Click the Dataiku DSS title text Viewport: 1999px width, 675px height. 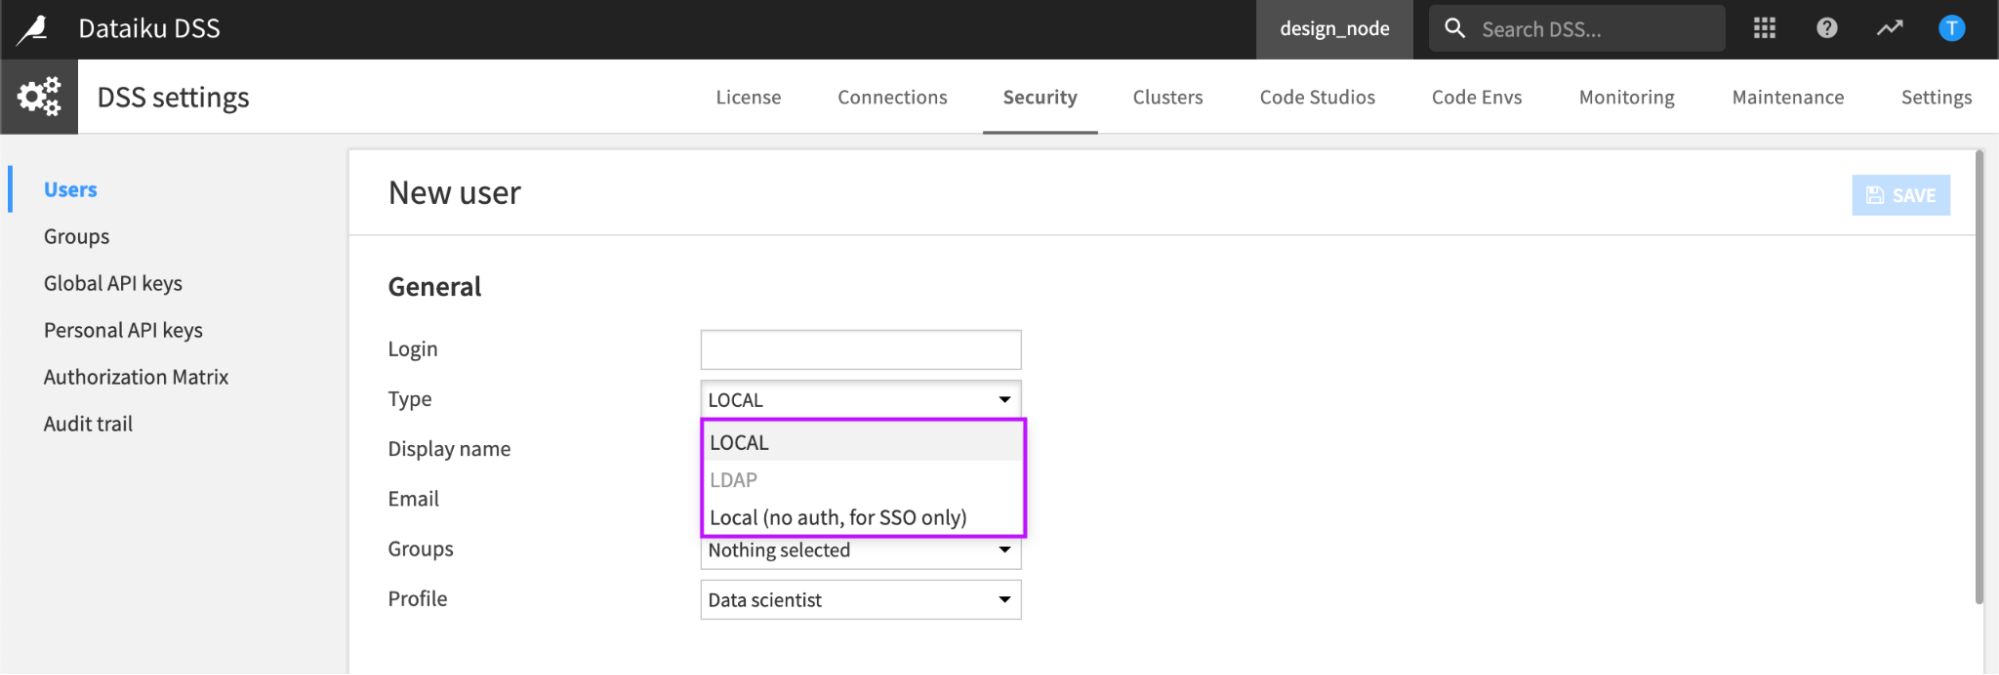coord(149,29)
